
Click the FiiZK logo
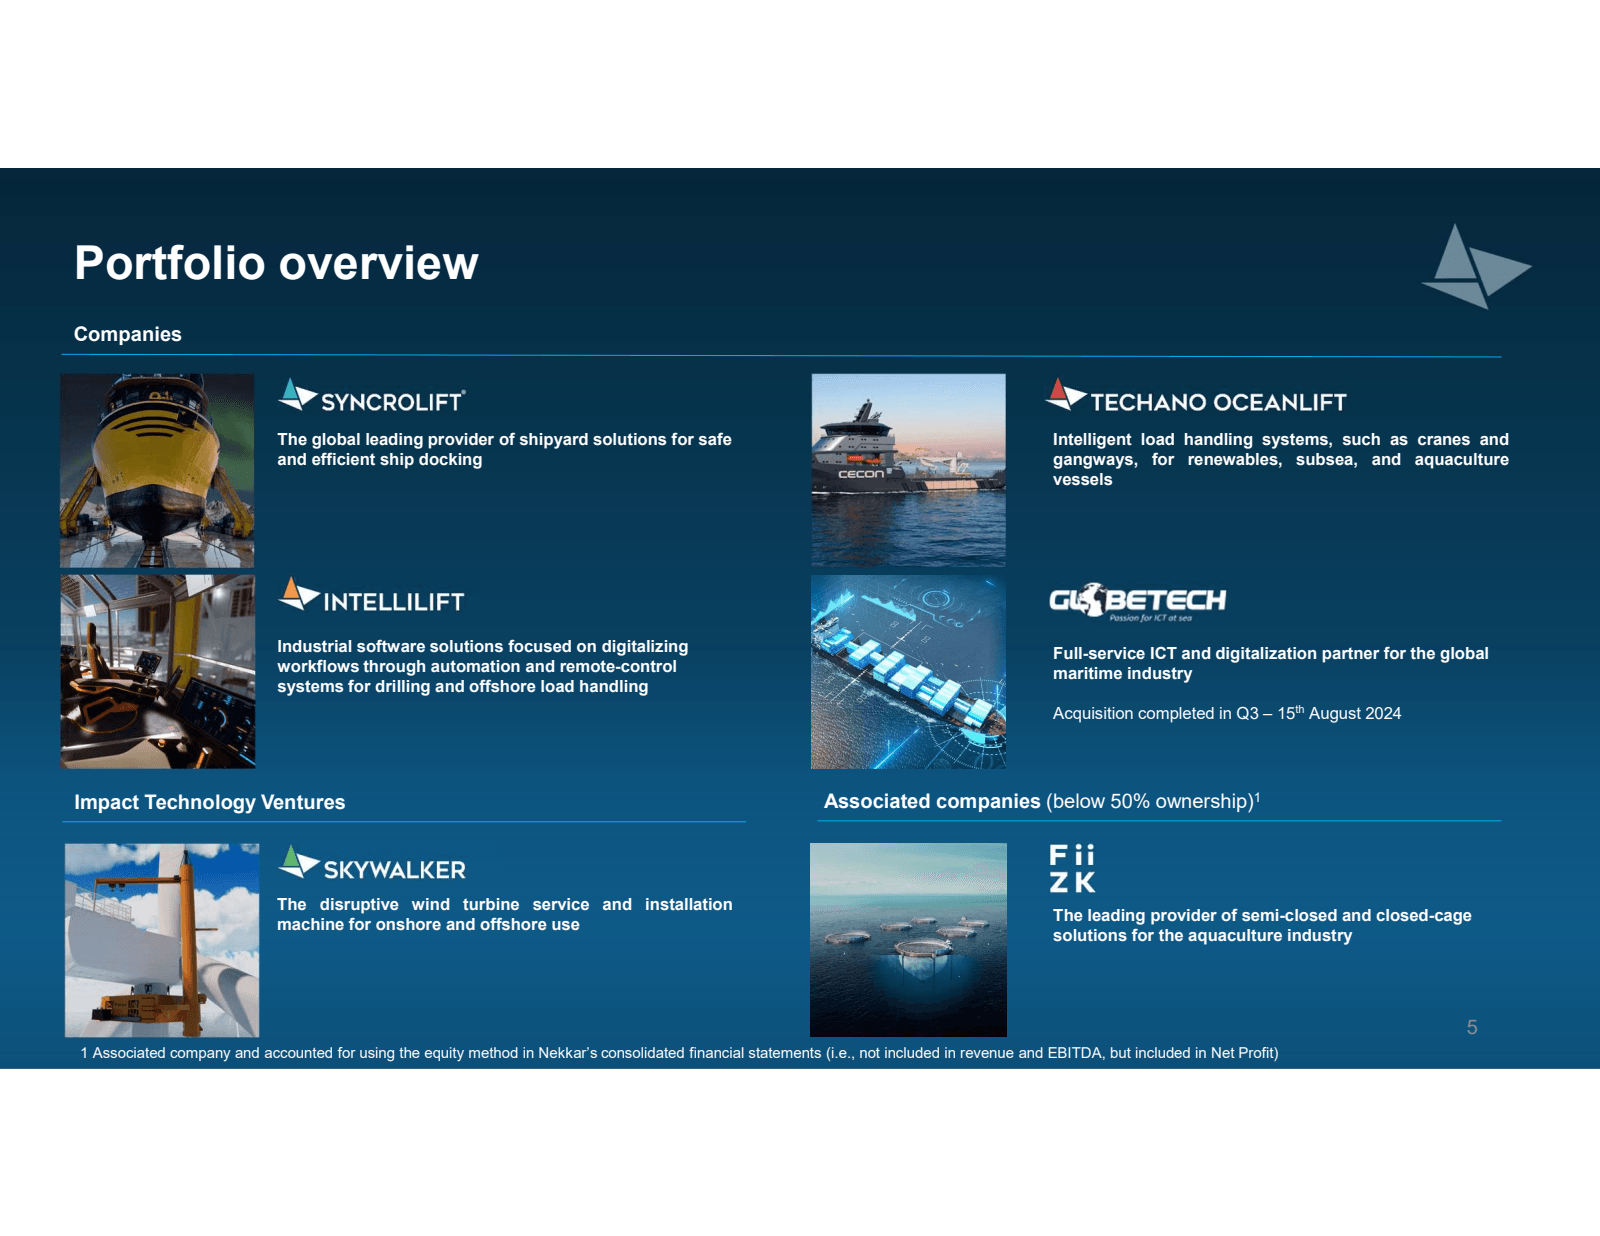click(1072, 868)
